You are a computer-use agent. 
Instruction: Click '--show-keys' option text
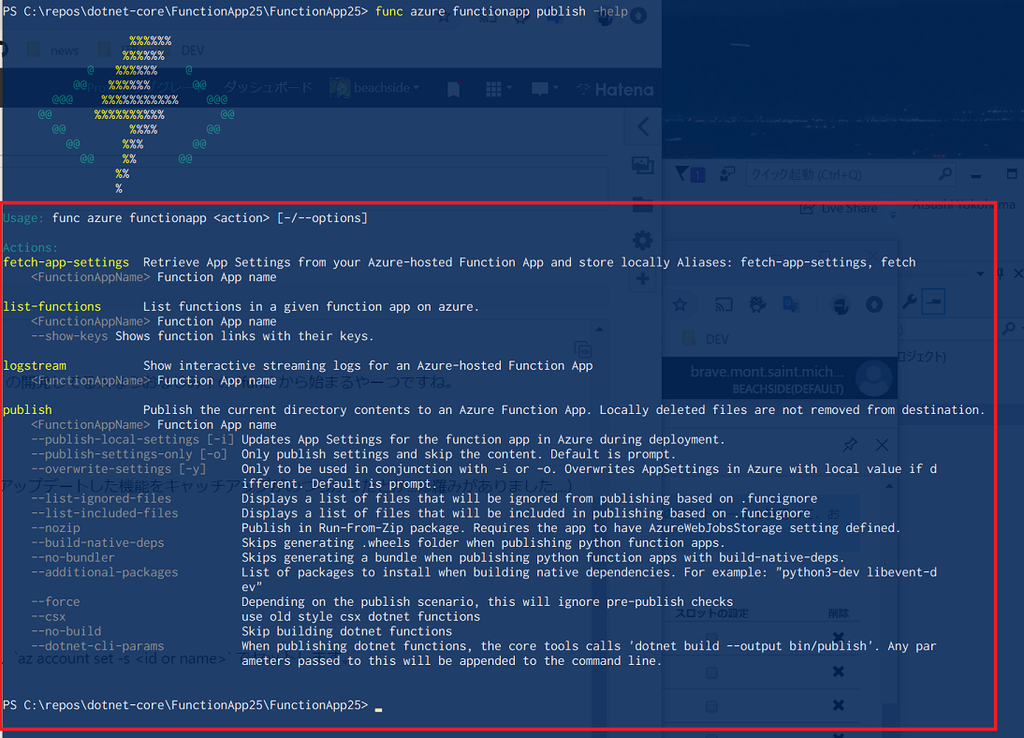[x=69, y=336]
